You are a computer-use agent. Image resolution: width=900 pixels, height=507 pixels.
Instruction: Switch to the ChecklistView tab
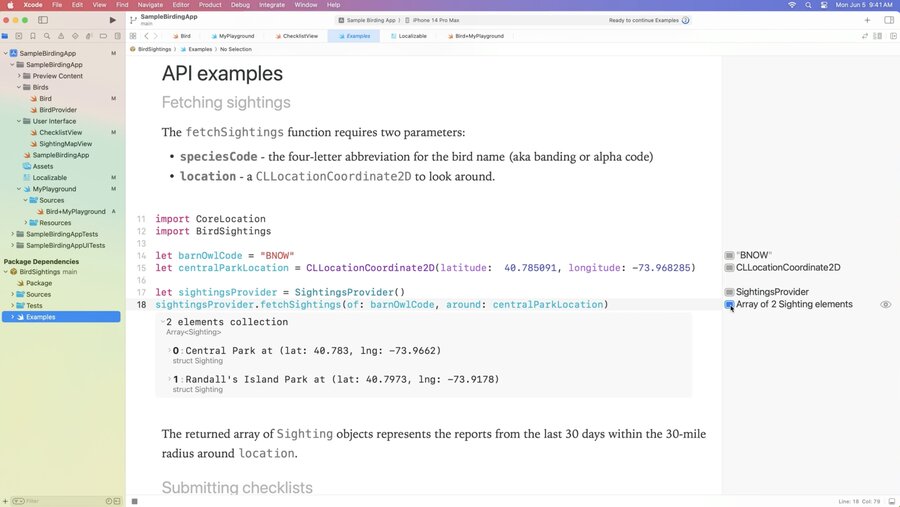tap(296, 36)
